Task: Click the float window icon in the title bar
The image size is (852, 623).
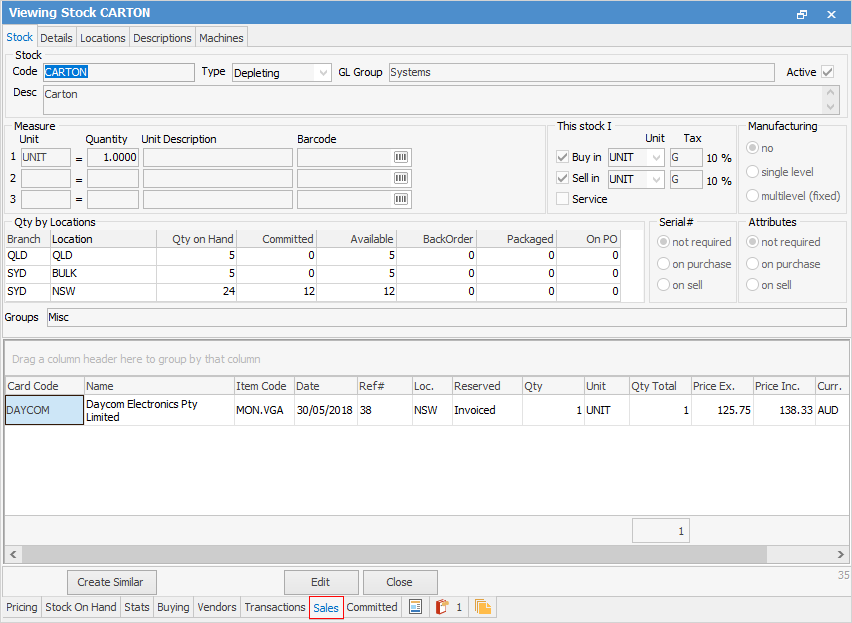Action: (802, 13)
